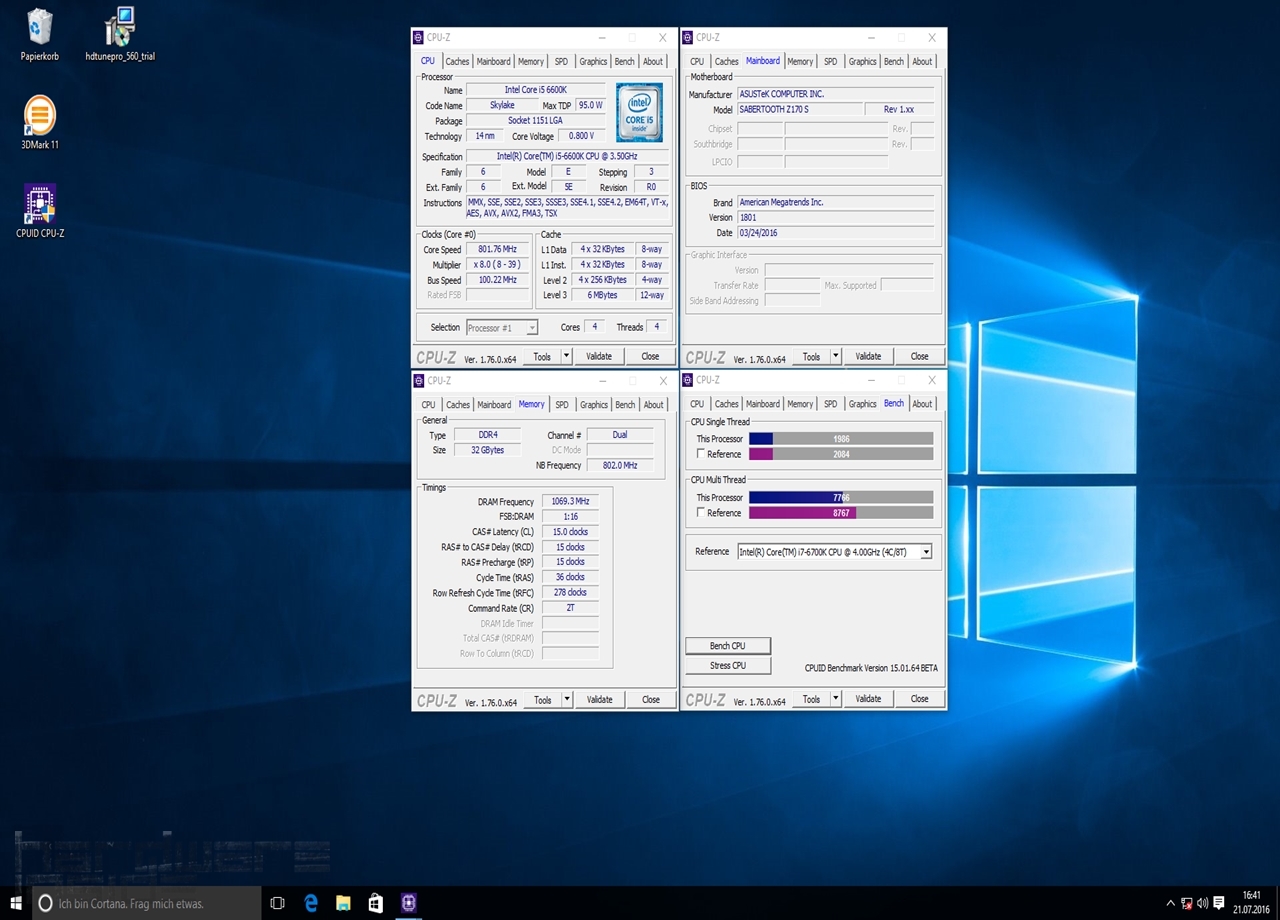The image size is (1280, 920).
Task: Click the Multi Thread Reference score bar
Action: (x=841, y=513)
